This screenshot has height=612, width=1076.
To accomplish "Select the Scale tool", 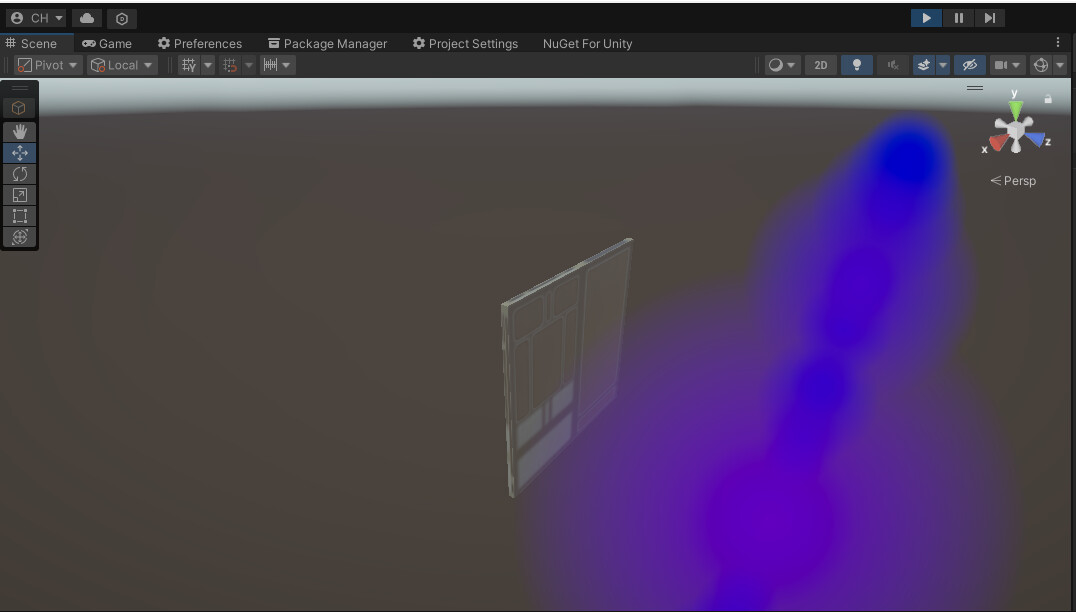I will (x=19, y=194).
